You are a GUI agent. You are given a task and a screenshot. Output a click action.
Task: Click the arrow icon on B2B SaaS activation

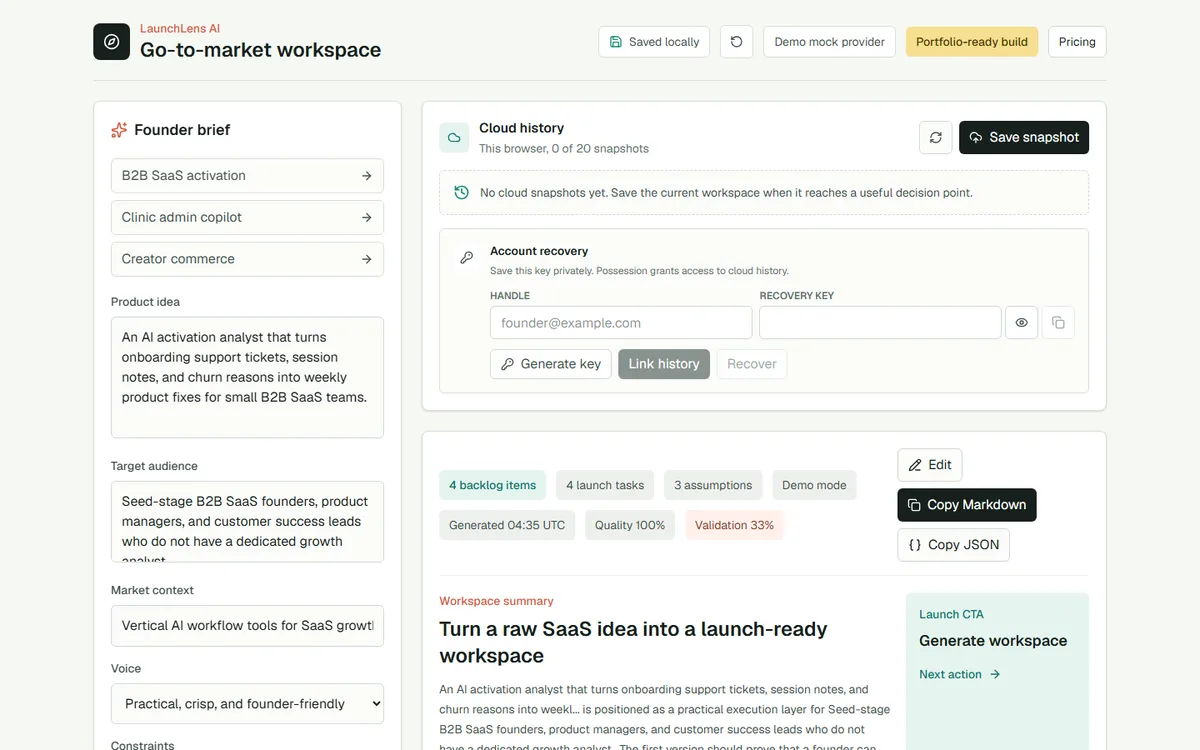pyautogui.click(x=367, y=176)
